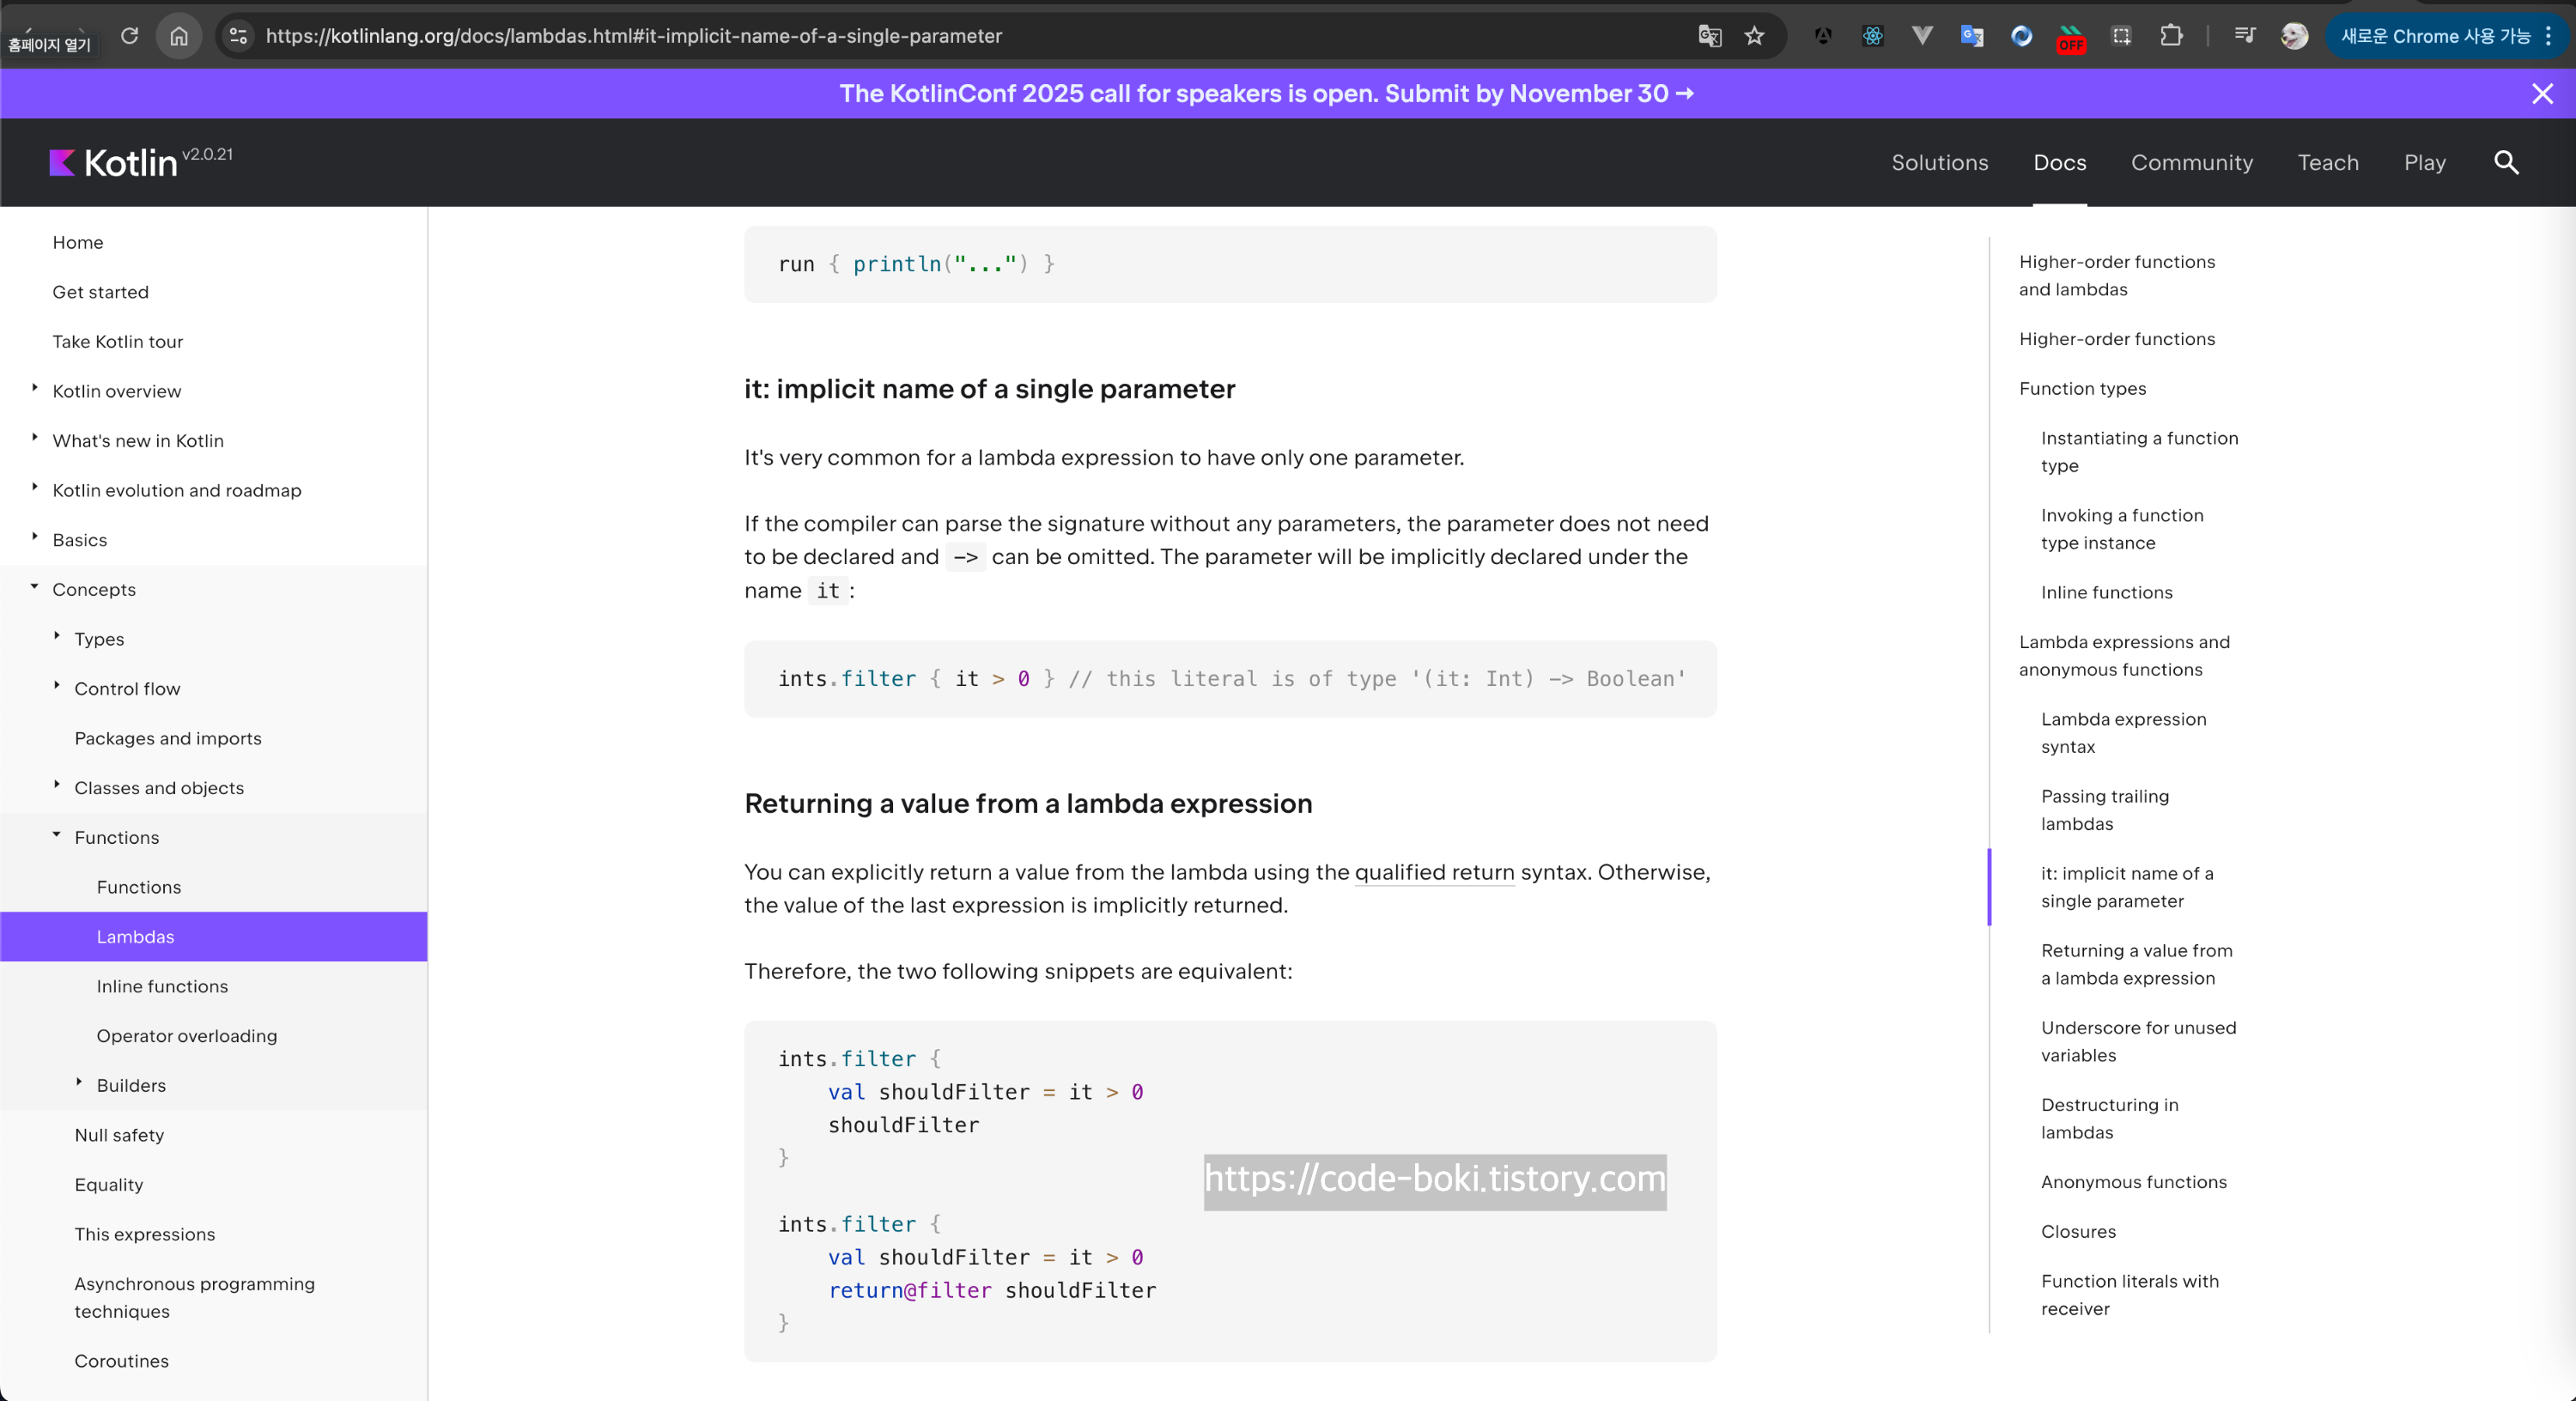
Task: Click the browser home icon
Action: 179,36
